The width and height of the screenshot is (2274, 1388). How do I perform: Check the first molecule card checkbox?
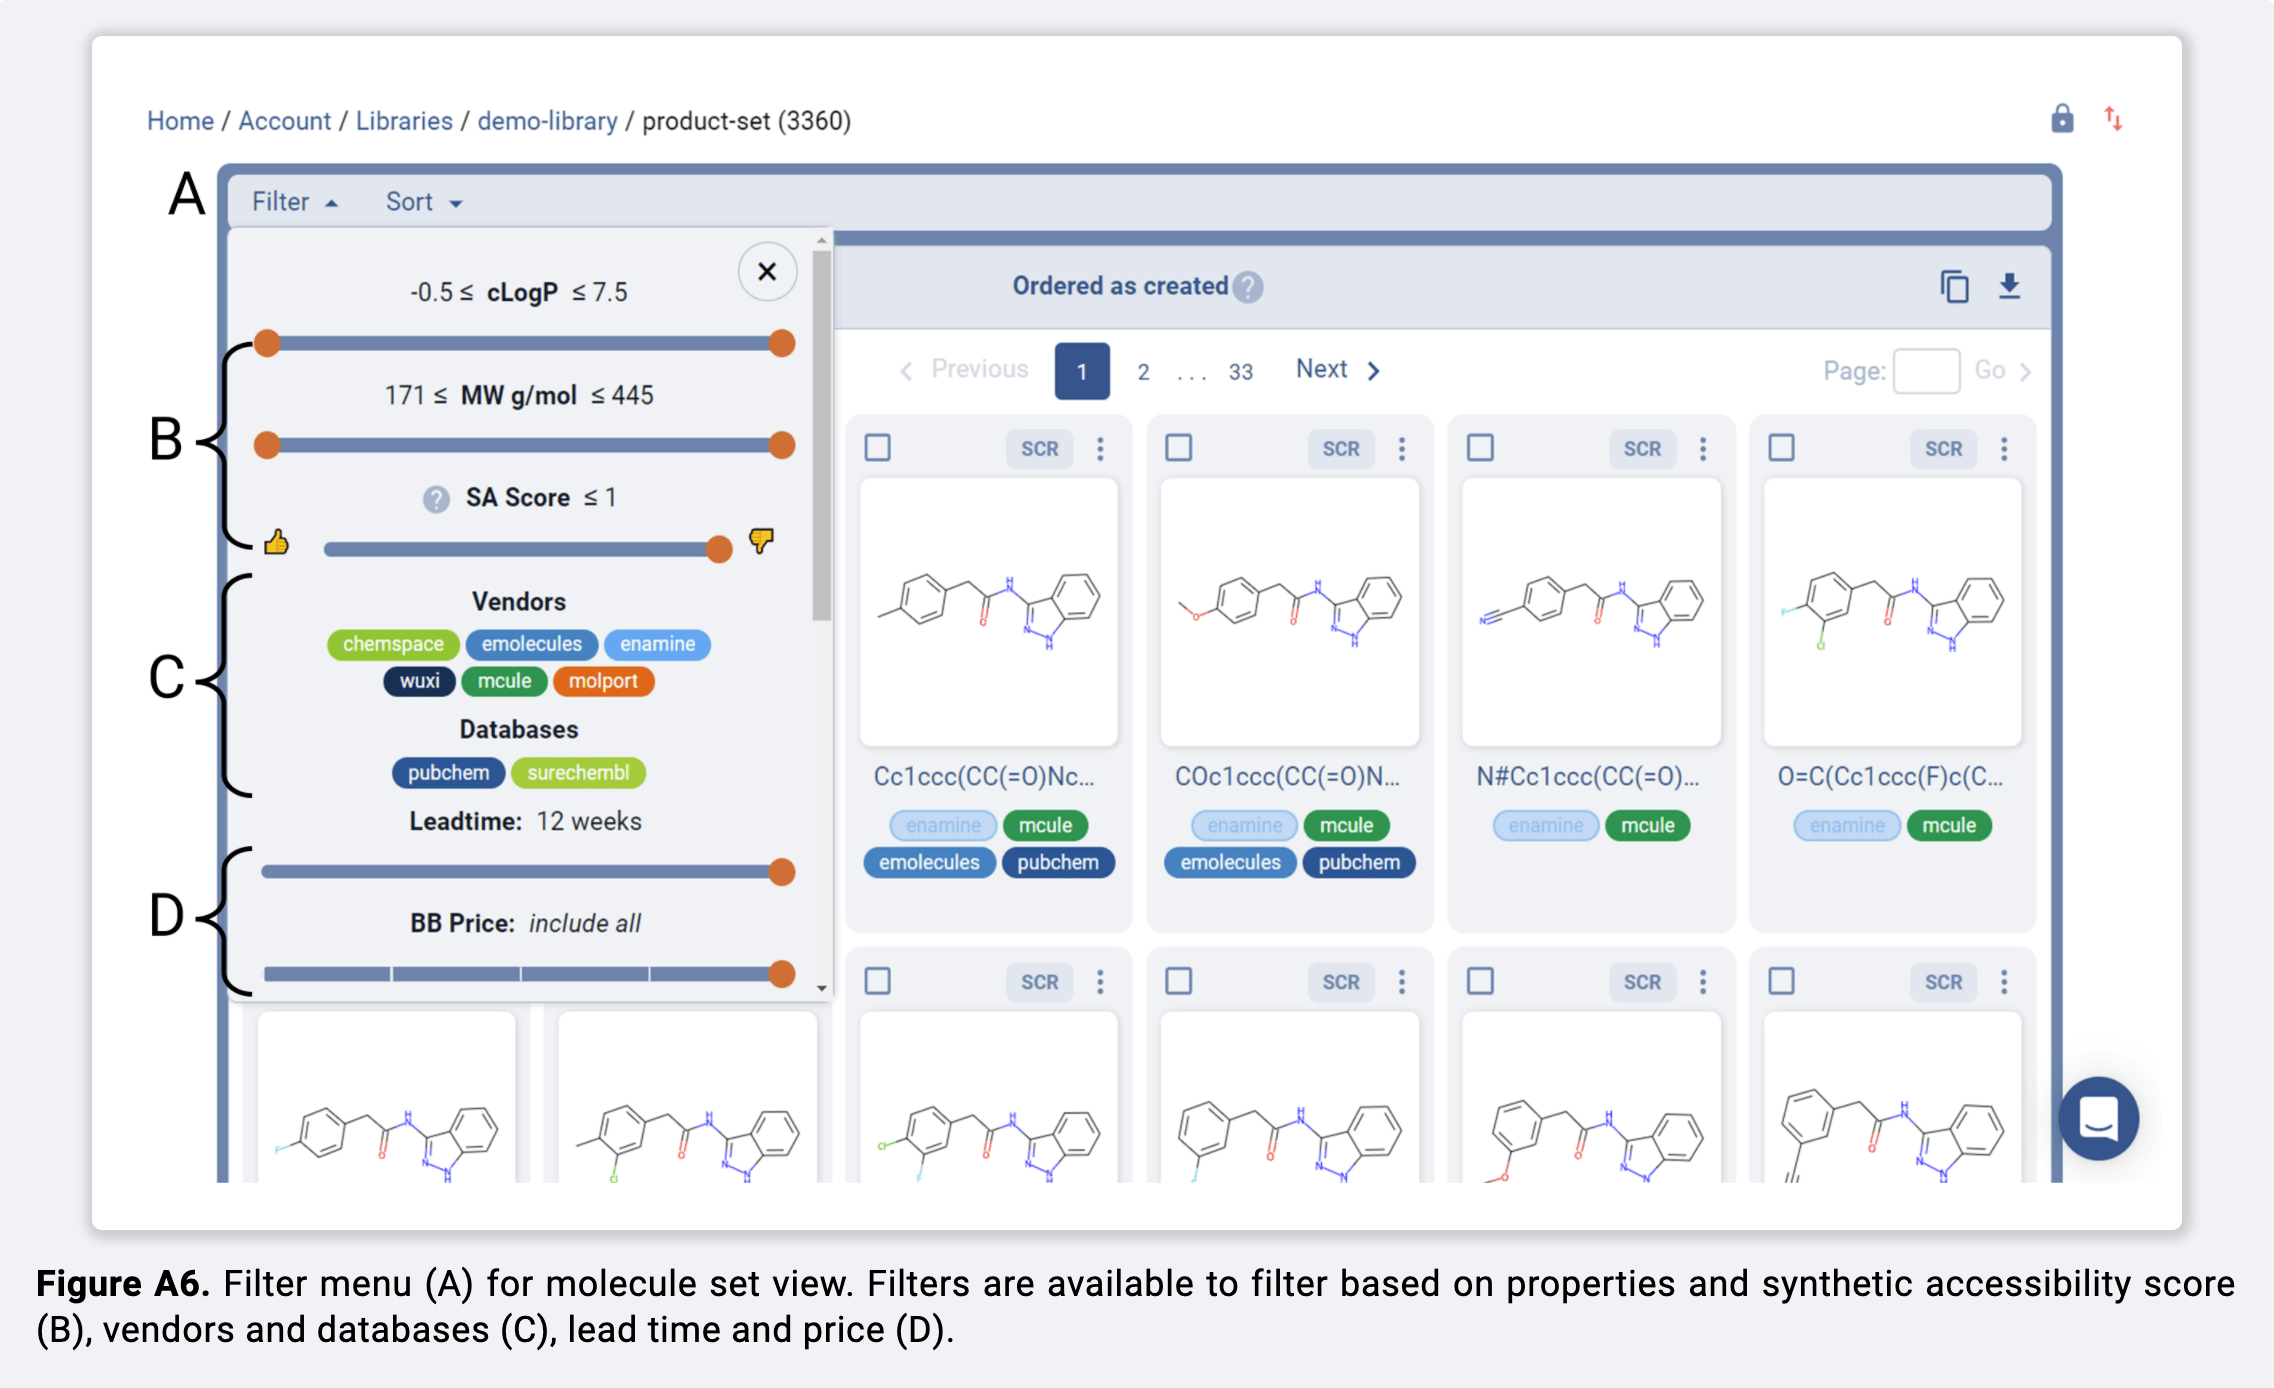(878, 447)
